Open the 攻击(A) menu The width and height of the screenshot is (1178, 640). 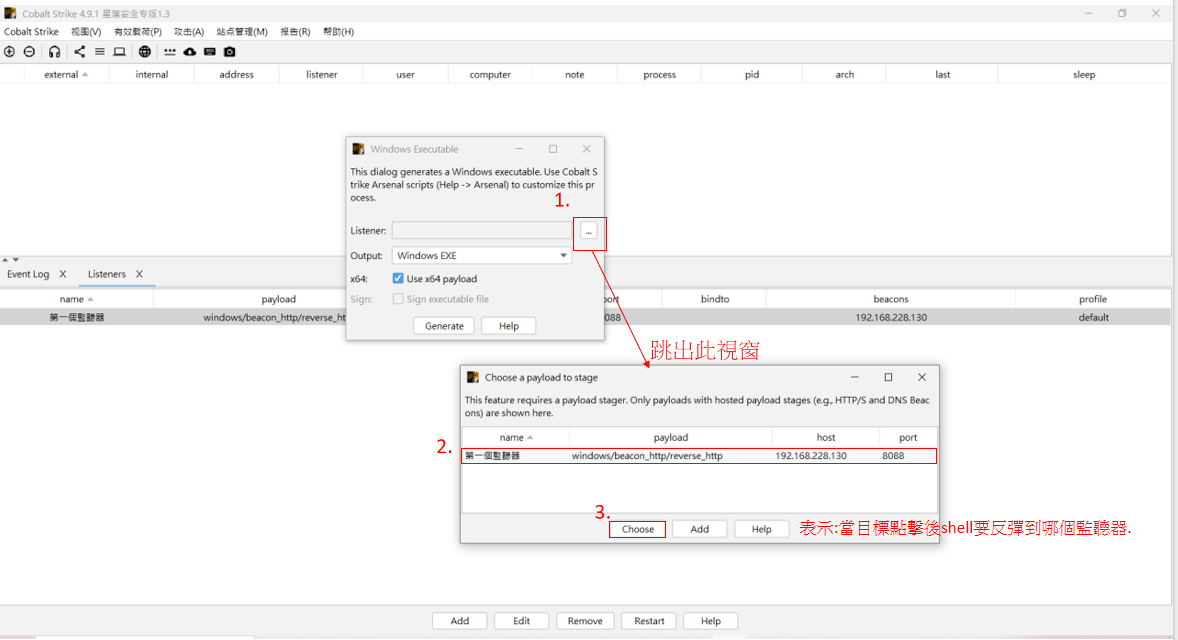[x=189, y=32]
